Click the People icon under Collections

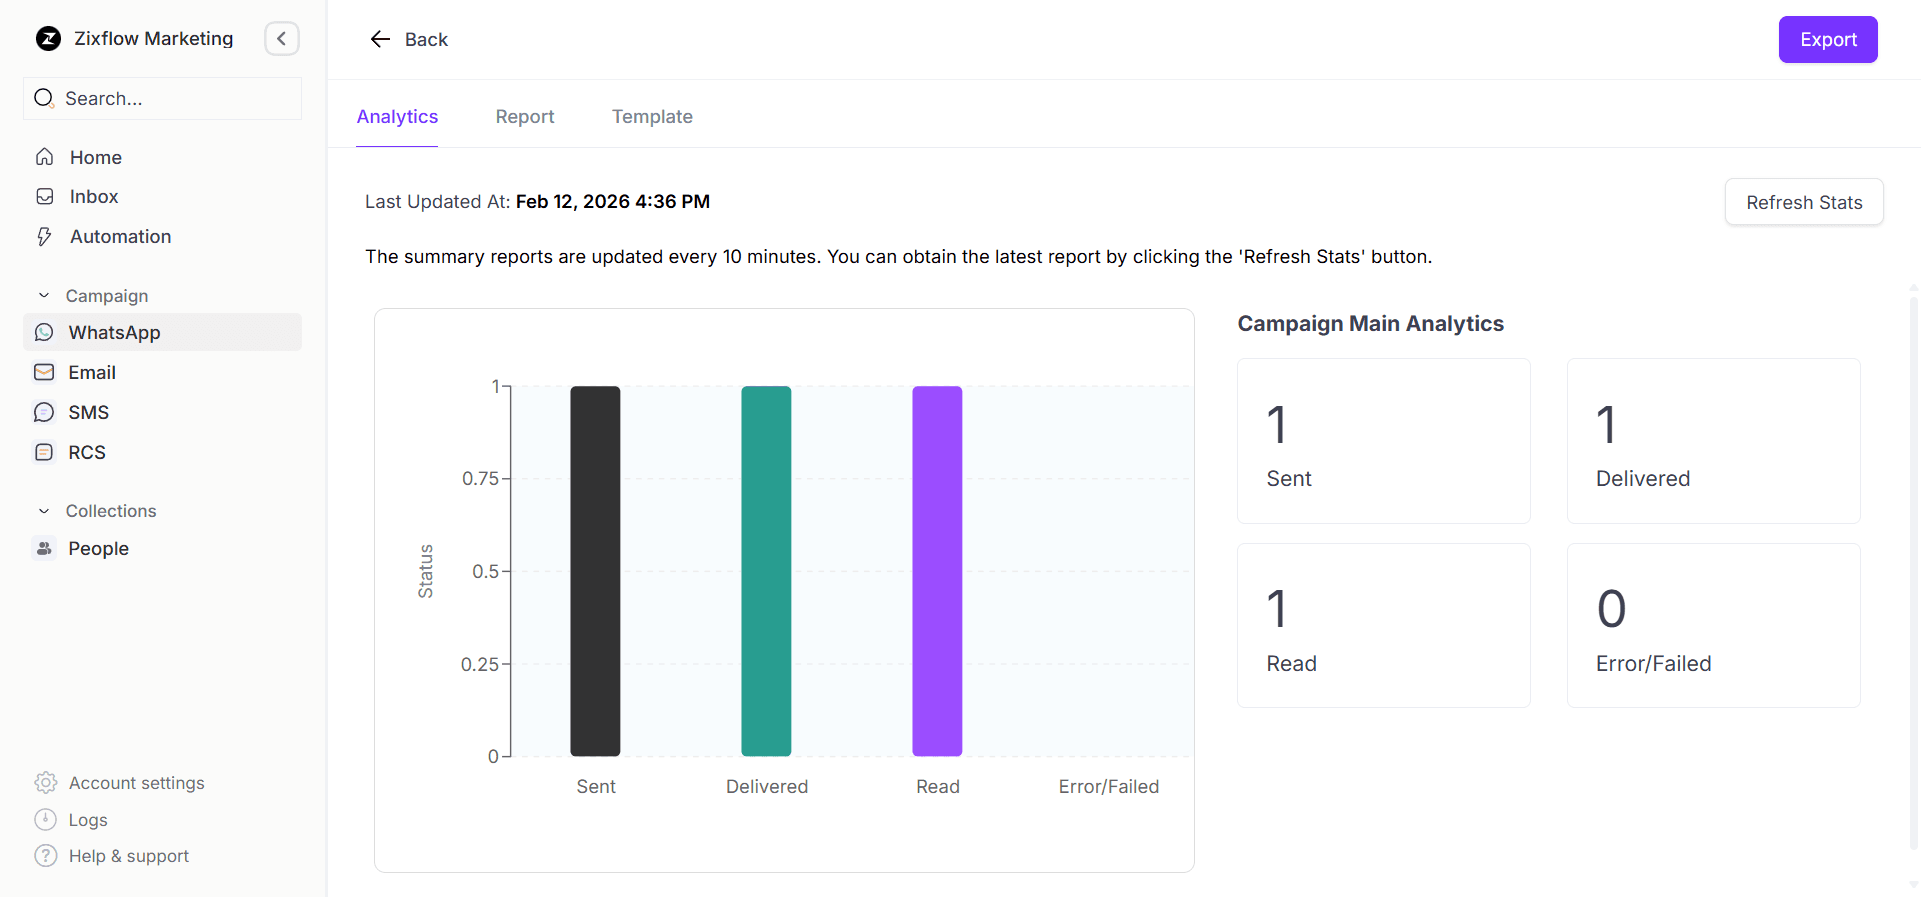[x=44, y=548]
